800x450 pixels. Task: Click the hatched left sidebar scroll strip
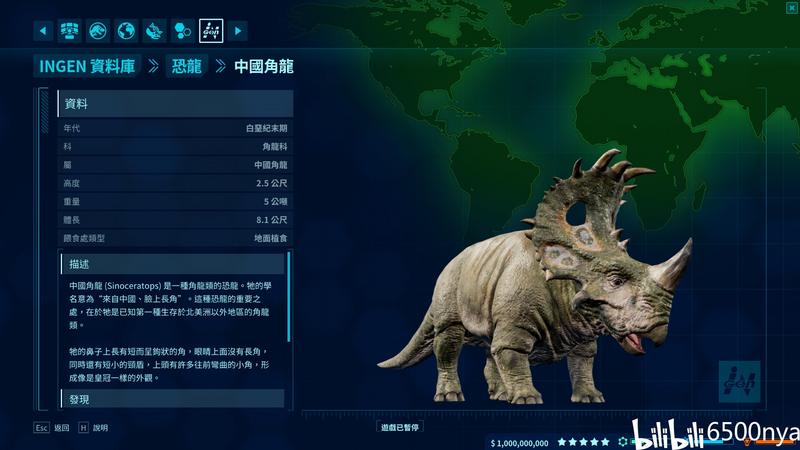click(x=44, y=111)
